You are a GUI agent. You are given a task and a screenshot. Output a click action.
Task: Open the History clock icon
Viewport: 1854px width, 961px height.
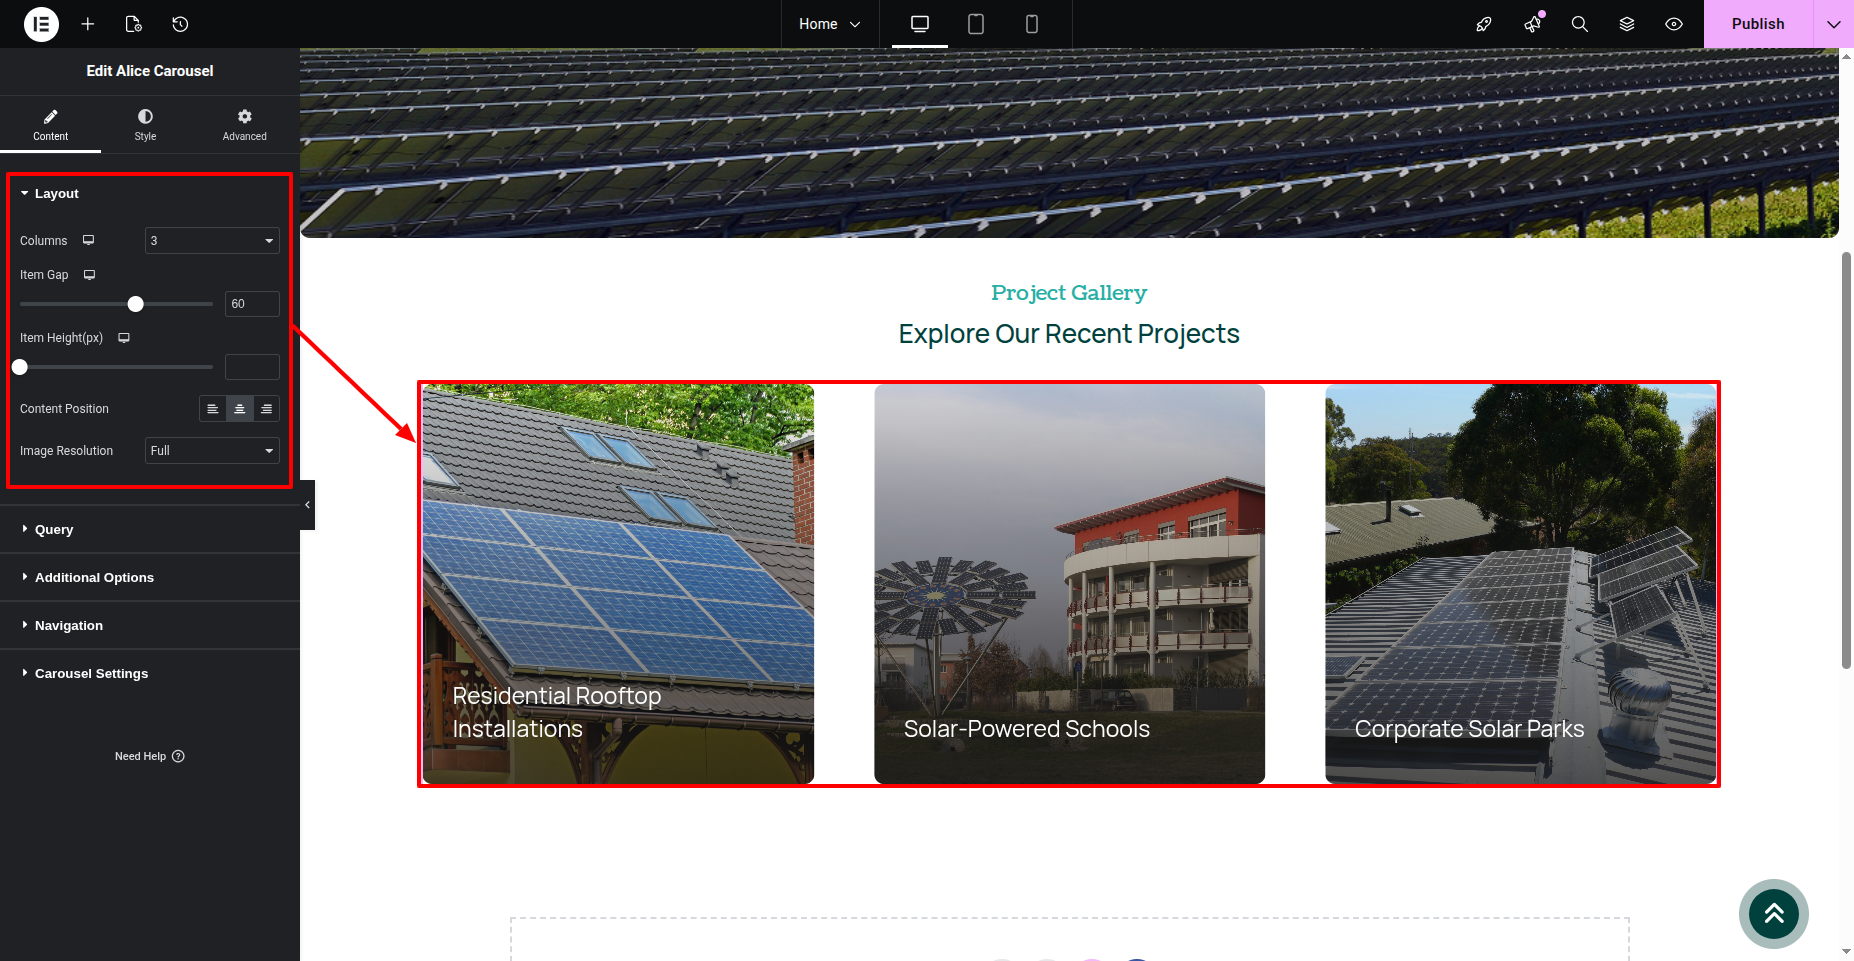(180, 24)
